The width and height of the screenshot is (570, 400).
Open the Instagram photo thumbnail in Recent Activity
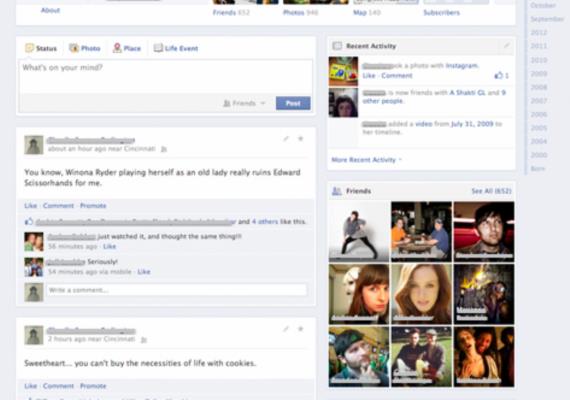[343, 71]
